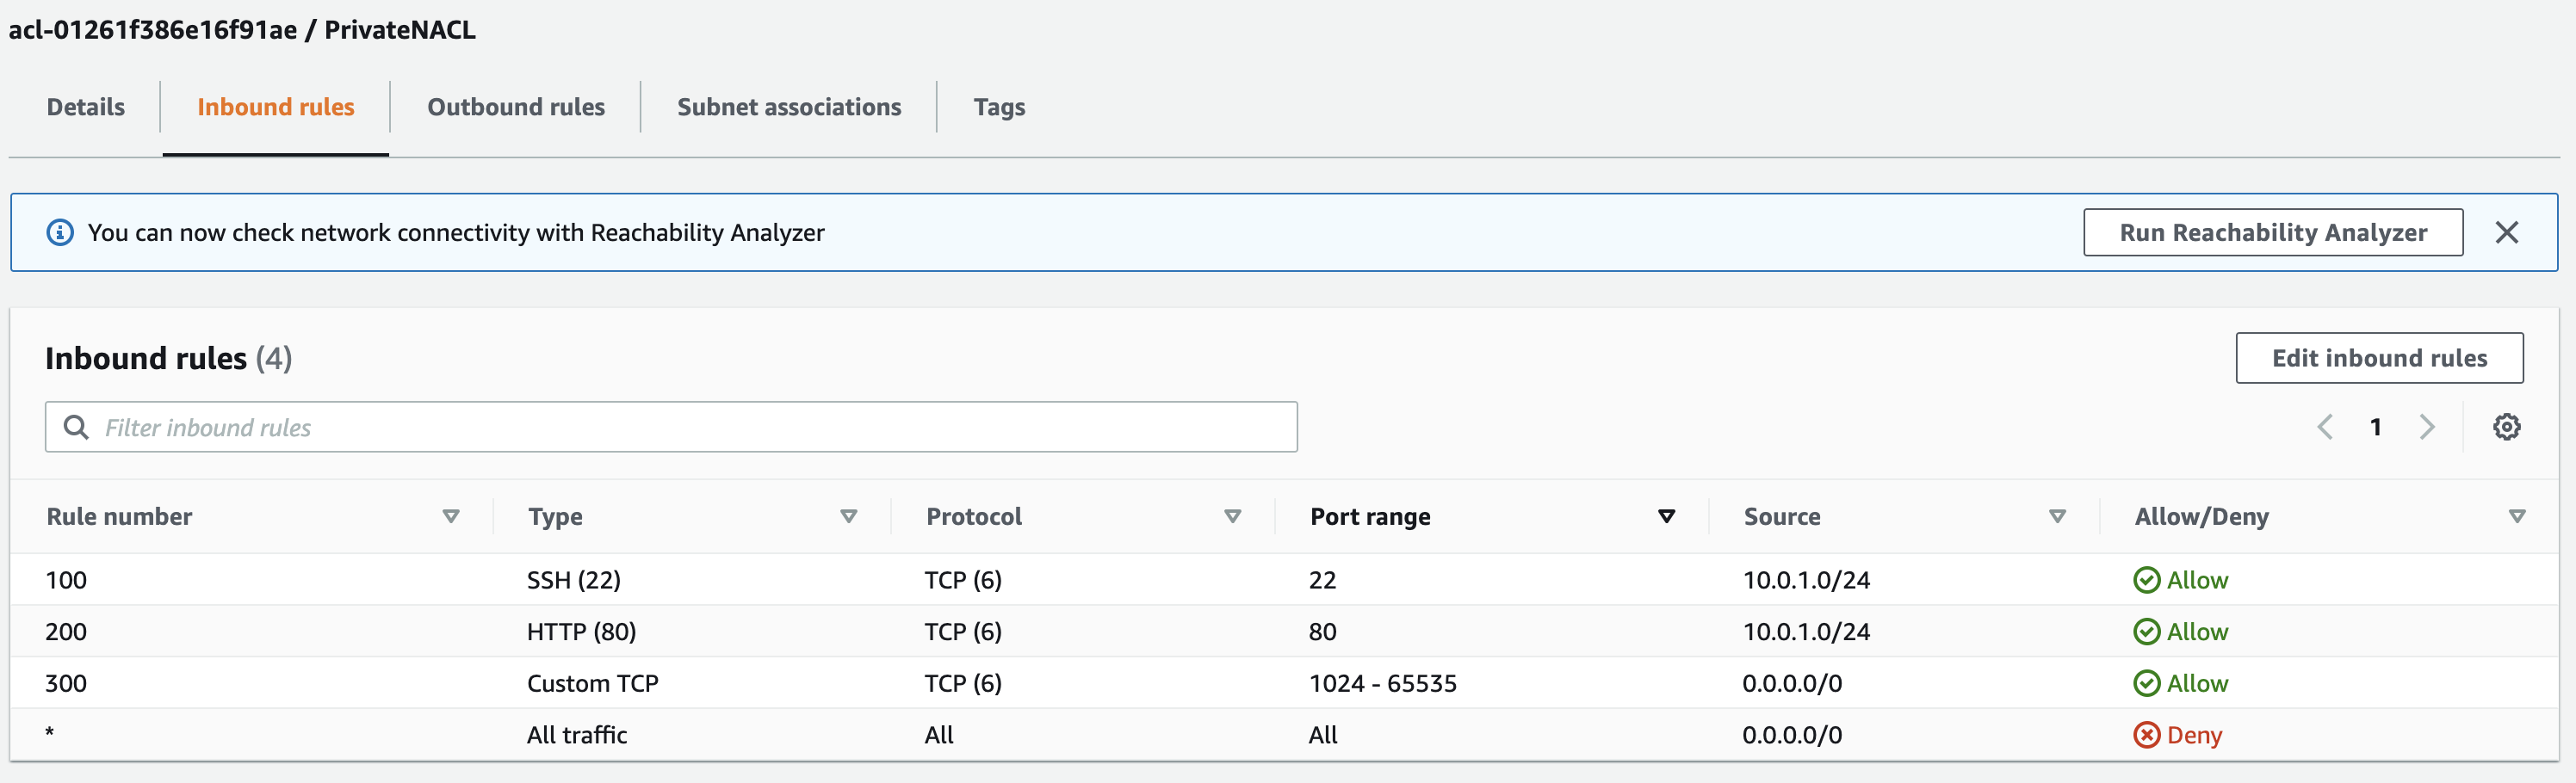Go to next page of rules
Viewport: 2576px width, 783px height.
point(2427,427)
